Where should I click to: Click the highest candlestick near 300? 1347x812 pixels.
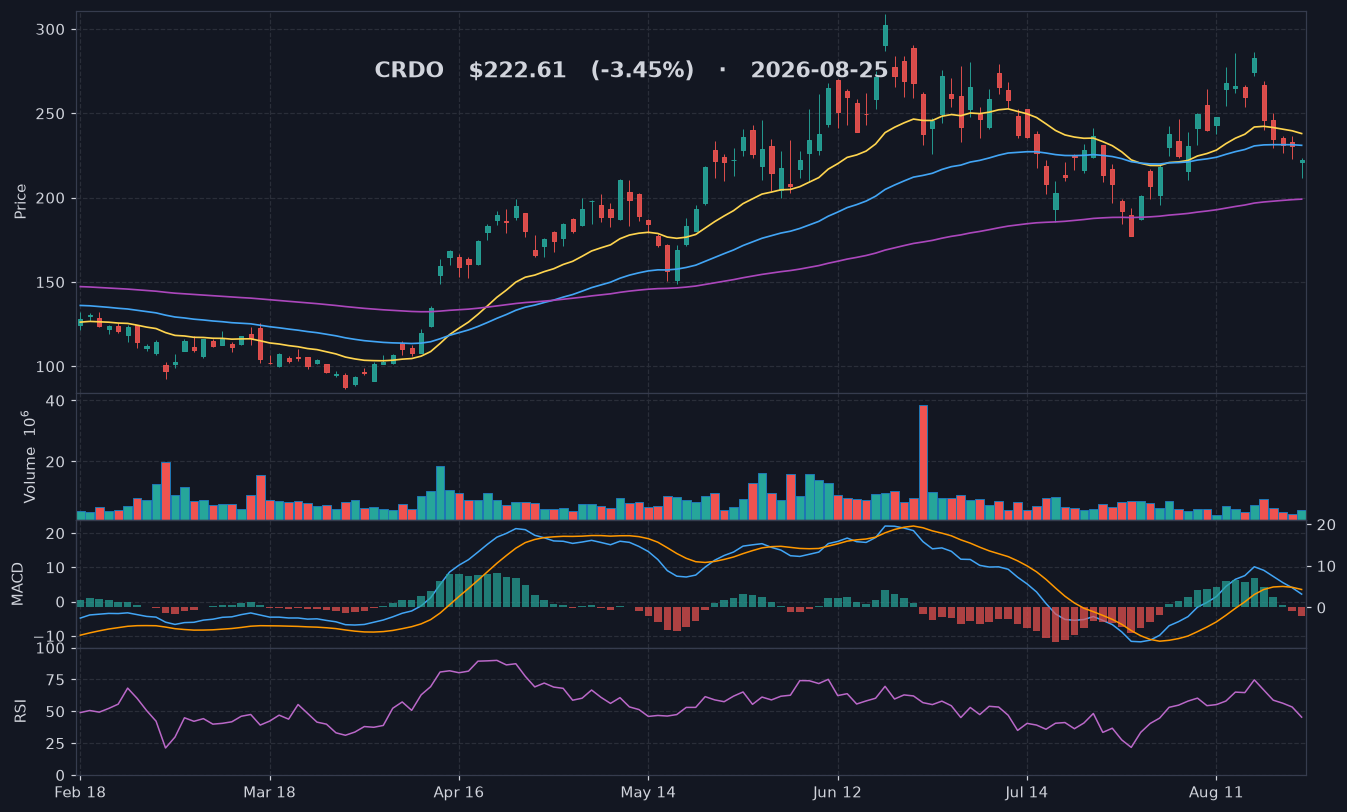coord(885,33)
